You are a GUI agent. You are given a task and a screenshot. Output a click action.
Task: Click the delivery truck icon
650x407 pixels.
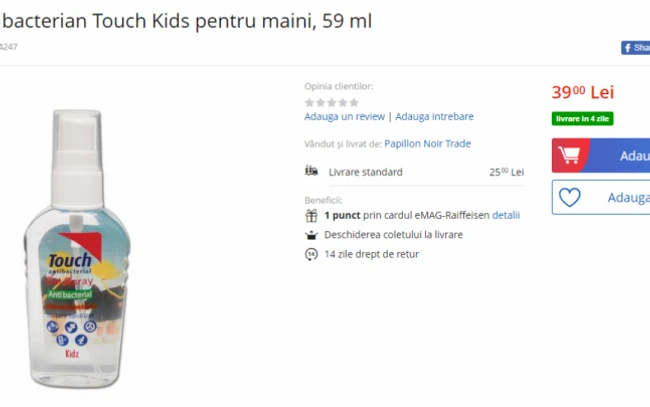(x=311, y=171)
